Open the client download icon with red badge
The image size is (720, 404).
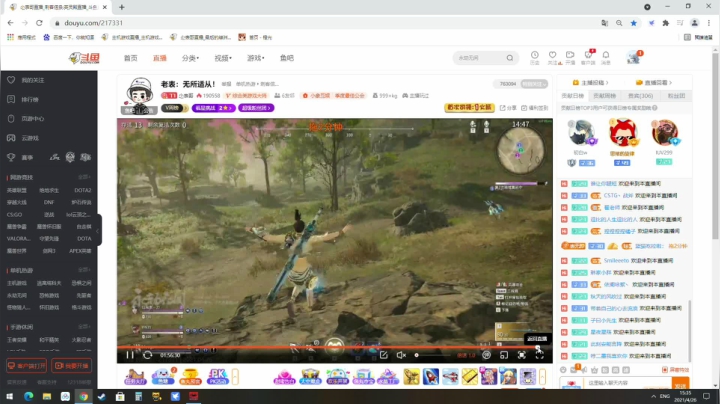588,57
